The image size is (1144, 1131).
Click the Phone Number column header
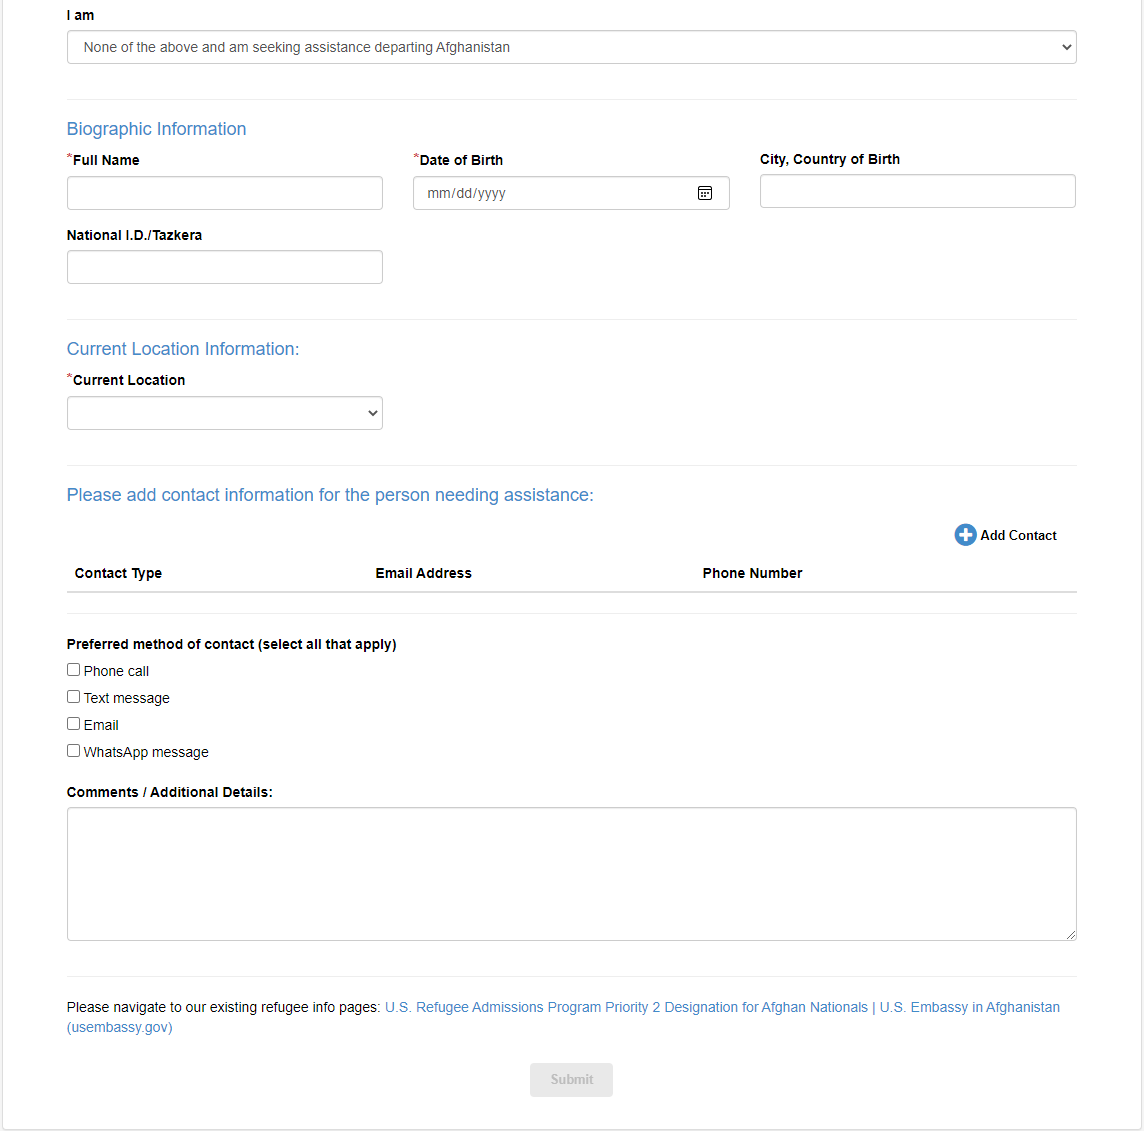coord(752,573)
